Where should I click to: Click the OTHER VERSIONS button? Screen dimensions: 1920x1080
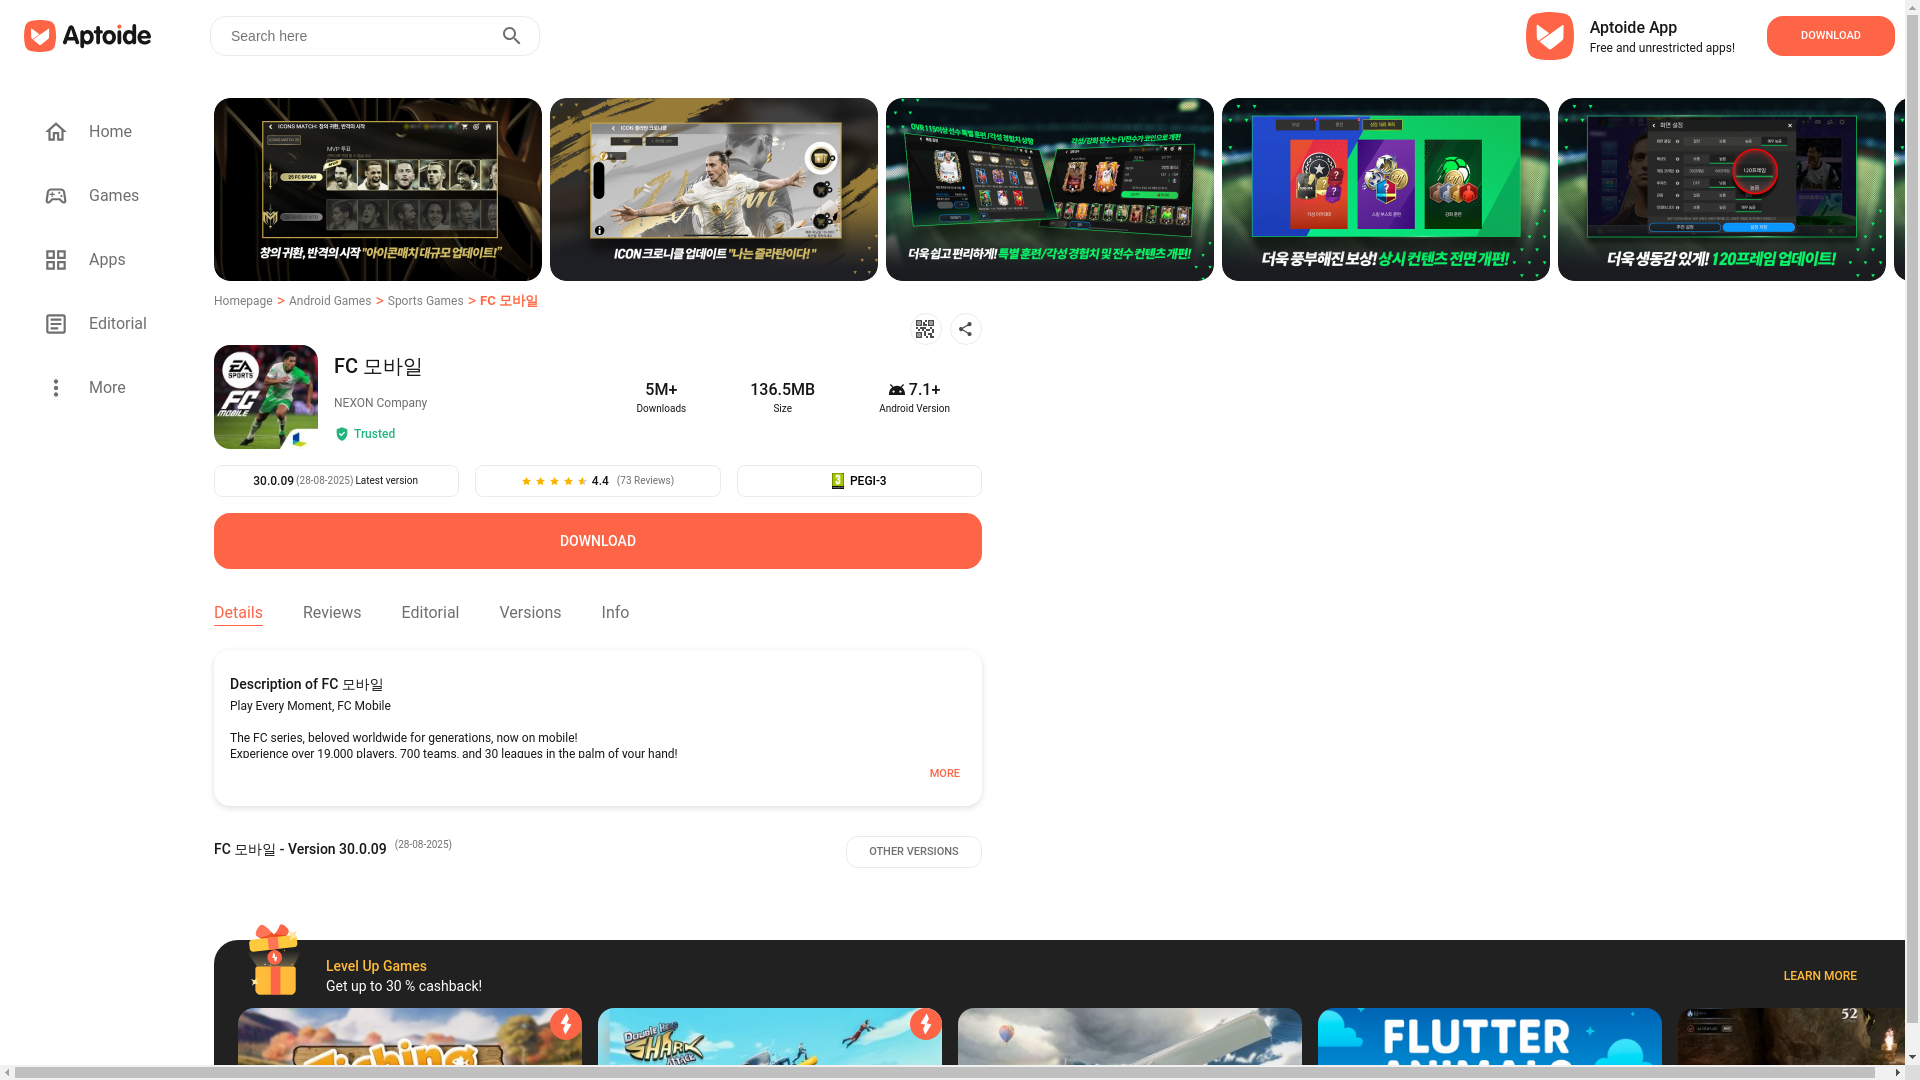[x=914, y=852]
